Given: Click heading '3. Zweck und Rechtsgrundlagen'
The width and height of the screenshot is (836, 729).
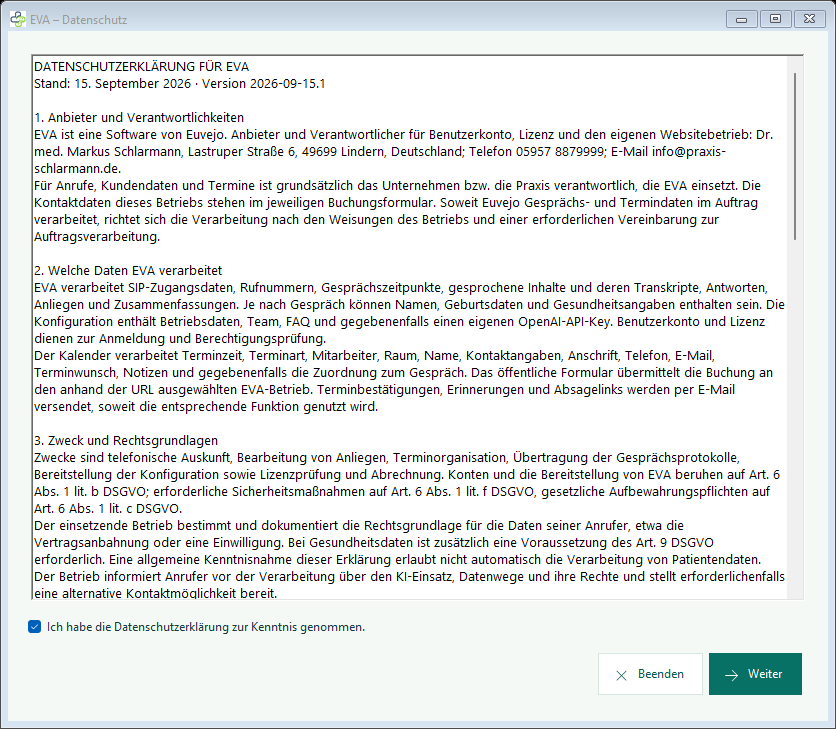Looking at the screenshot, I should [x=126, y=440].
